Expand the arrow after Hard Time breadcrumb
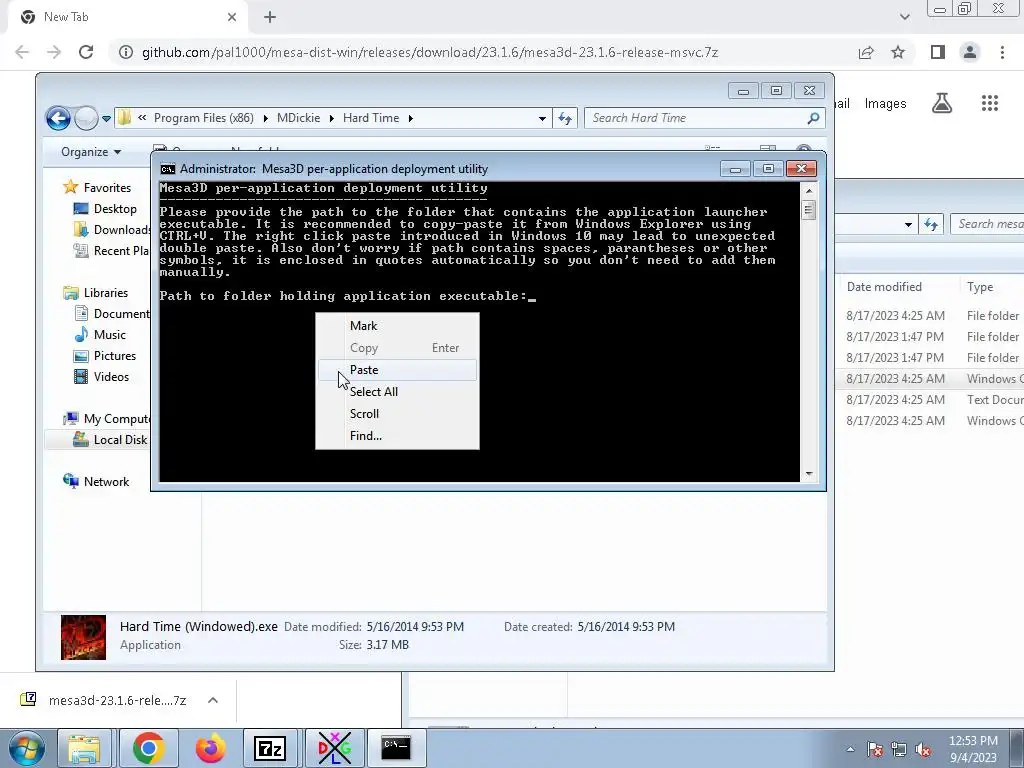This screenshot has height=768, width=1024. [410, 118]
